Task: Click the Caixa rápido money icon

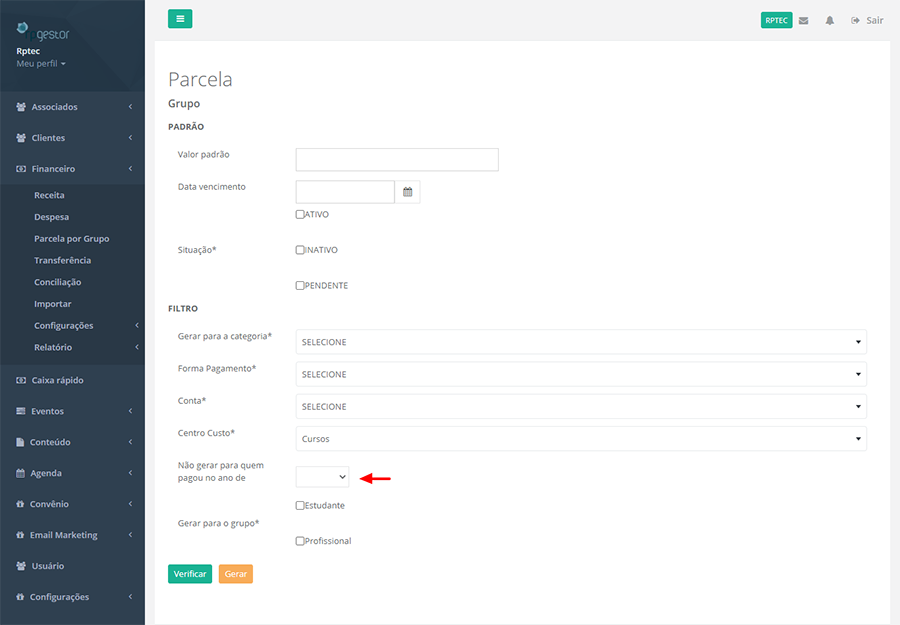Action: [21, 380]
